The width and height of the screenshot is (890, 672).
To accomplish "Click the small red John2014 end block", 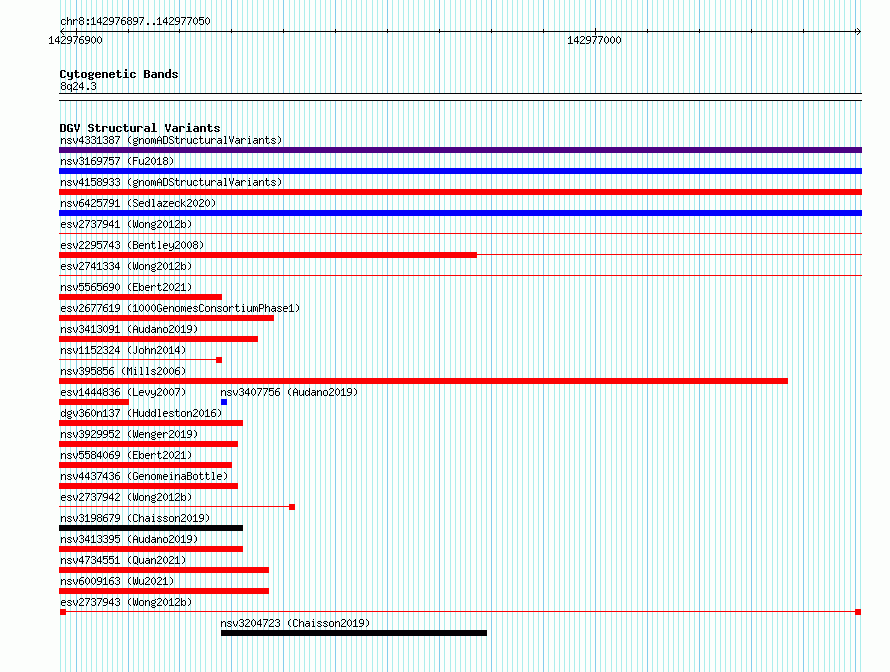I will [x=219, y=360].
